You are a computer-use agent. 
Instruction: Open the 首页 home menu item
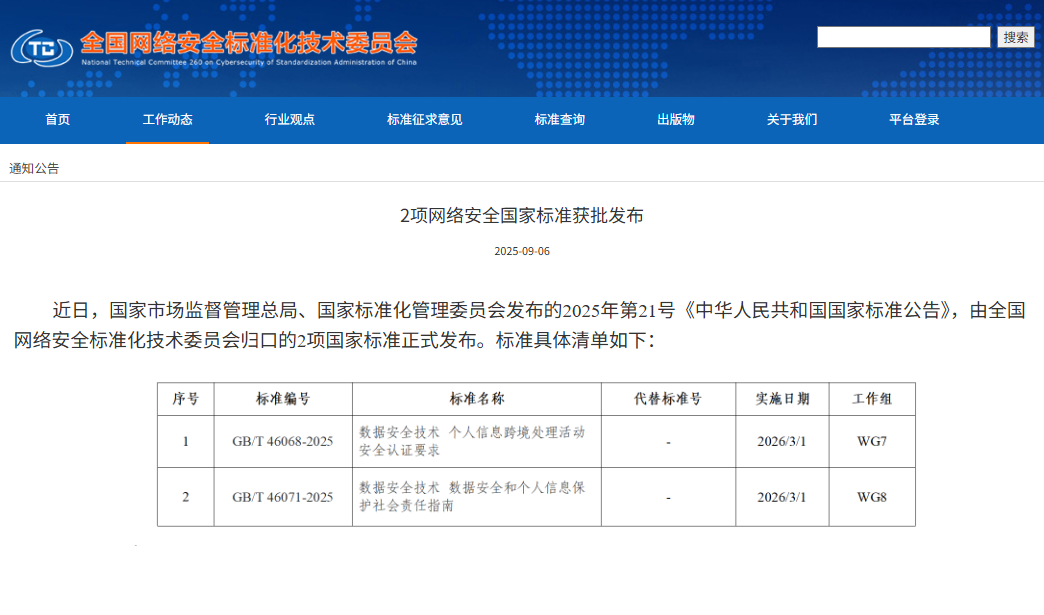tap(55, 120)
